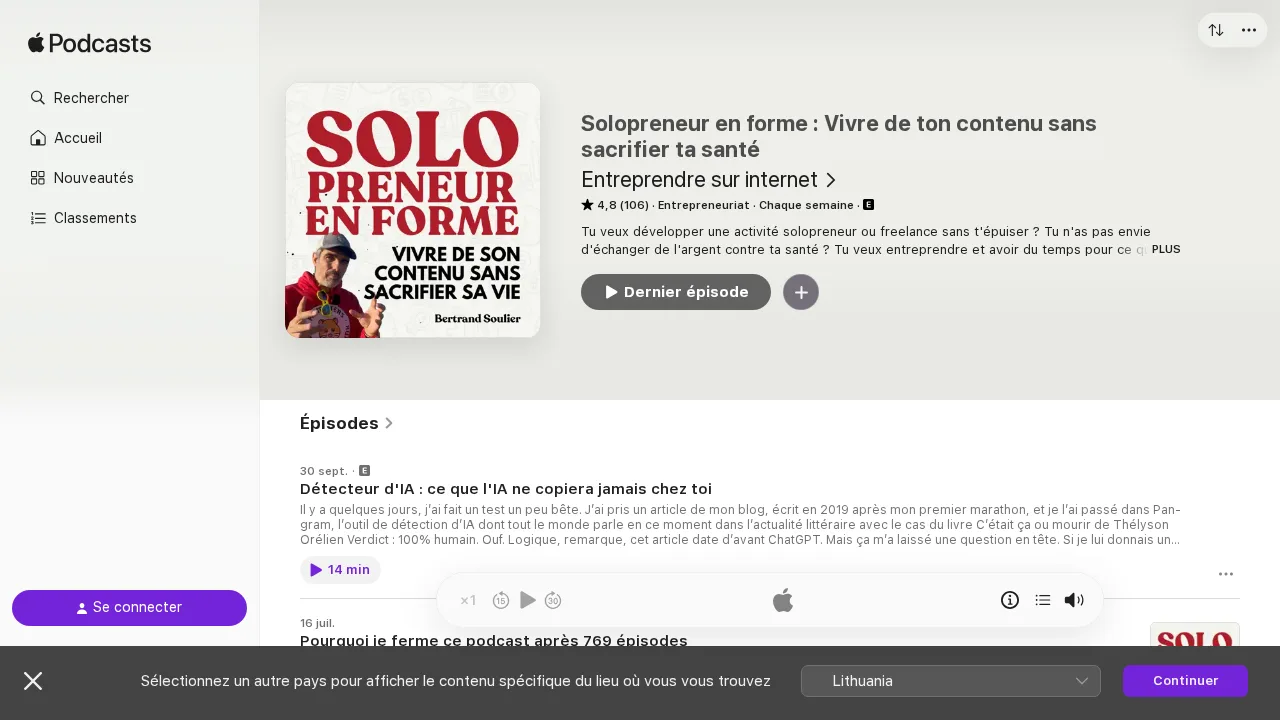Click the Se connecter button
The image size is (1280, 720).
coord(129,608)
